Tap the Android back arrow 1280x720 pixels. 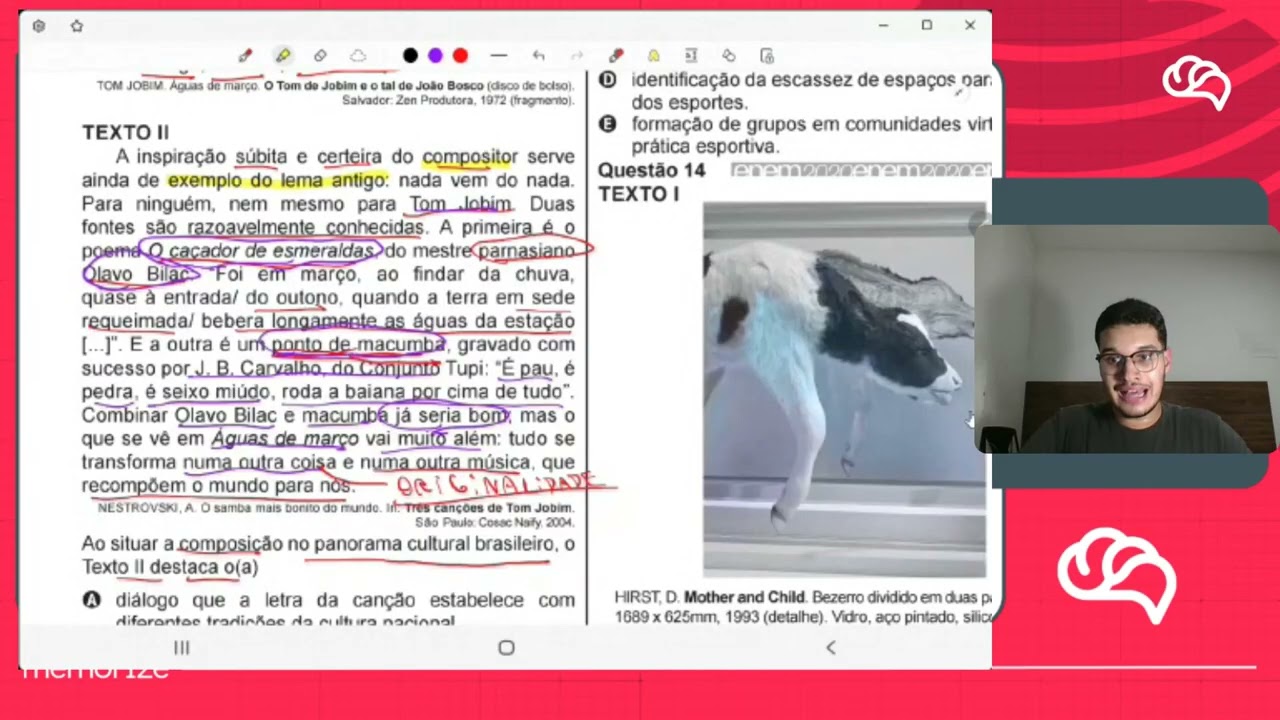point(830,648)
